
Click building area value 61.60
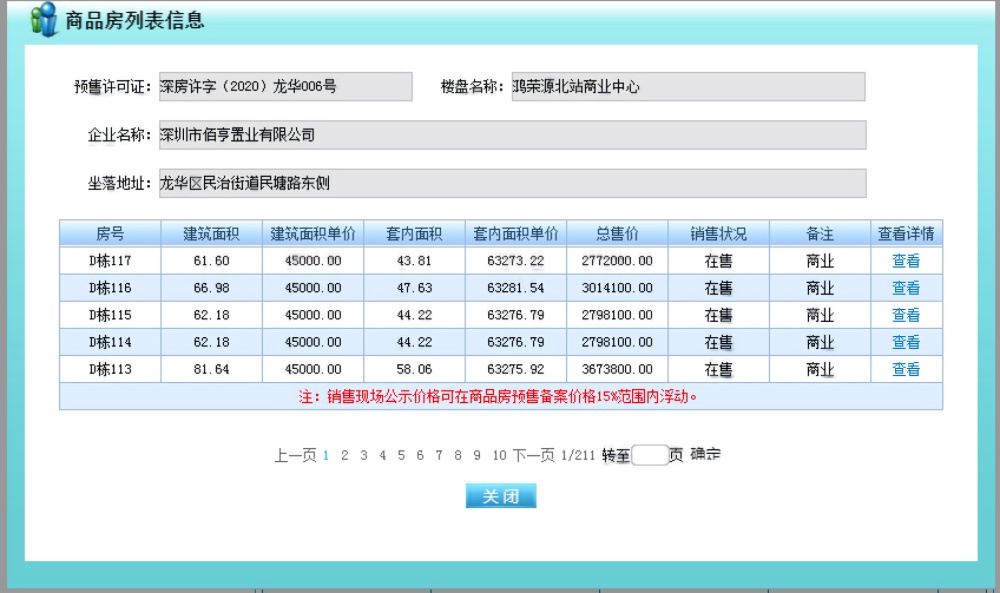212,261
